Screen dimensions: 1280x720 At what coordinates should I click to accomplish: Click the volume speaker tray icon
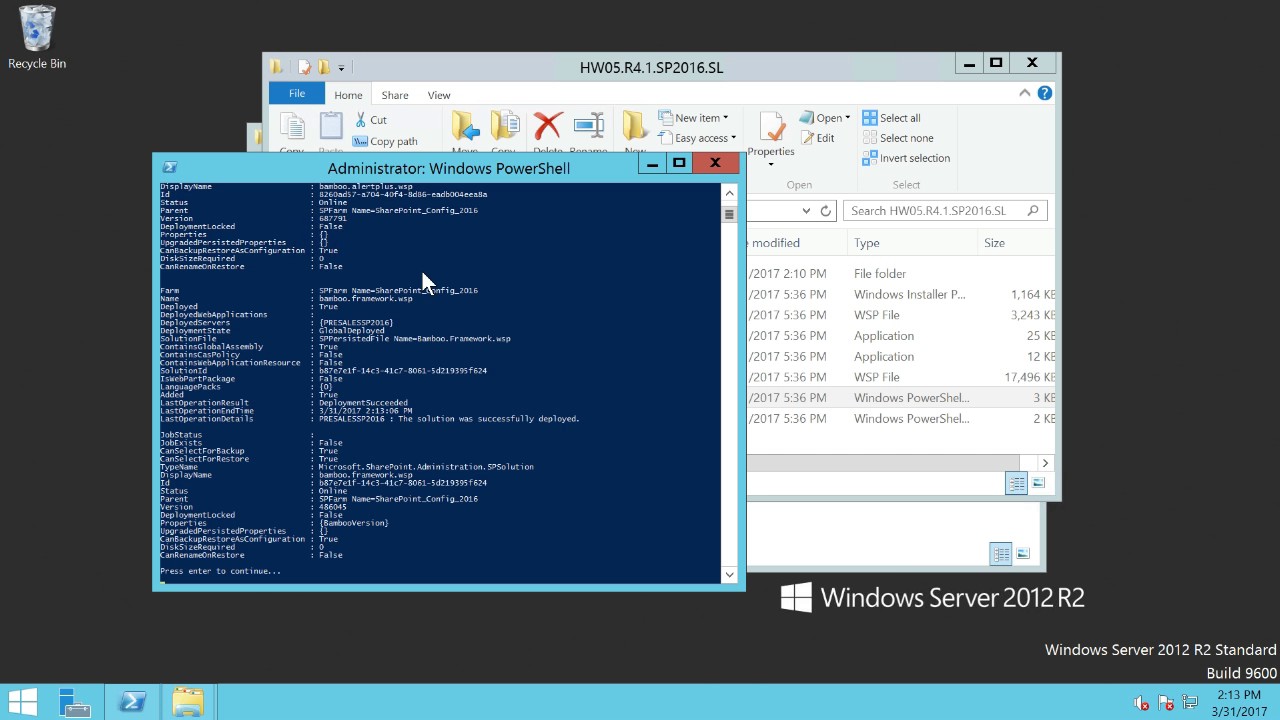pos(1141,702)
